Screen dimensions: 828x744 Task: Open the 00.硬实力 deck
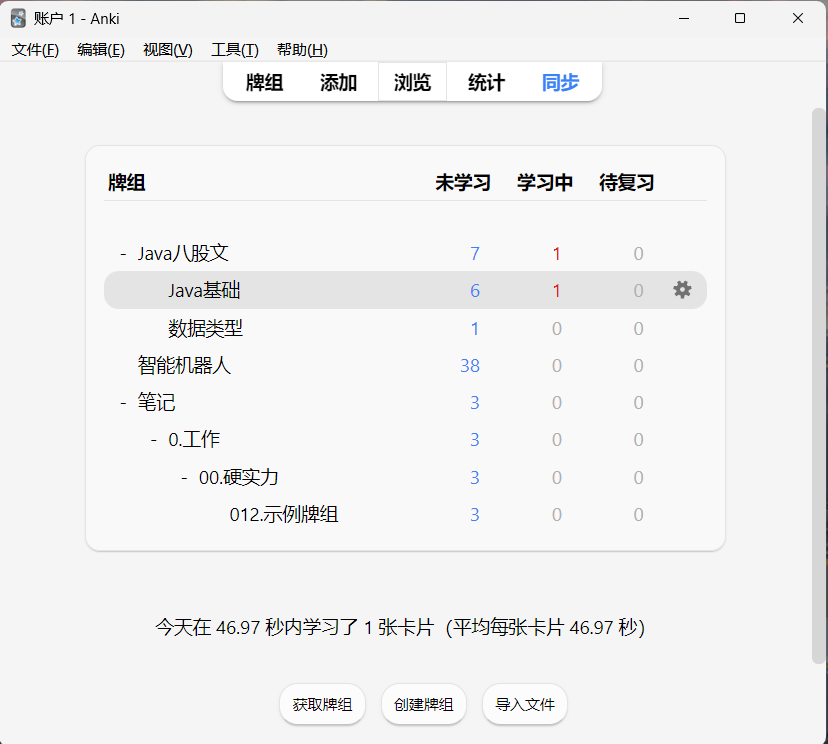coord(239,477)
